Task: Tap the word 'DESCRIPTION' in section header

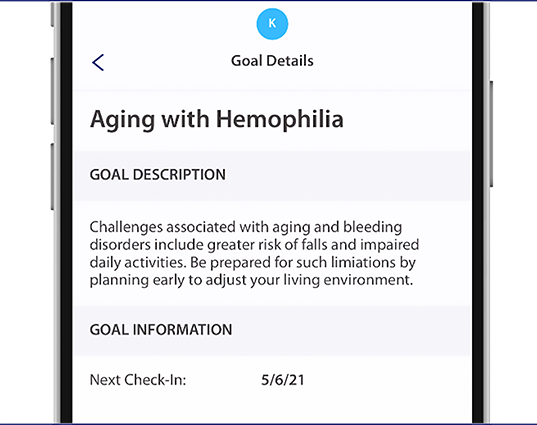Action: [x=179, y=175]
